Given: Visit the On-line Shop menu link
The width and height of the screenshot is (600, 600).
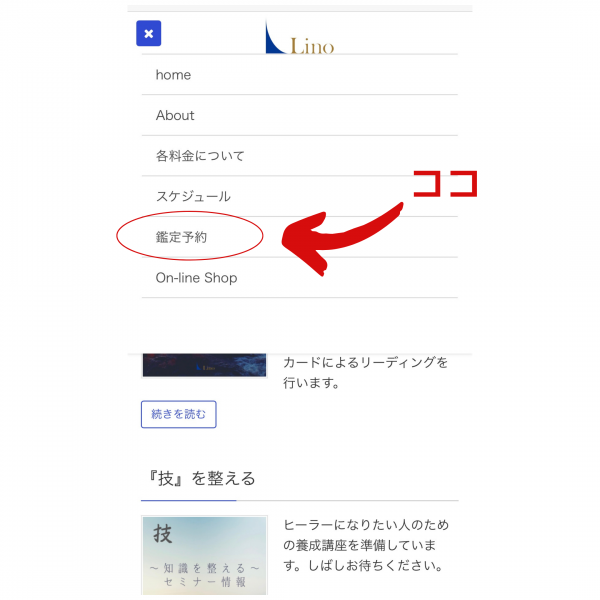Looking at the screenshot, I should pyautogui.click(x=300, y=277).
